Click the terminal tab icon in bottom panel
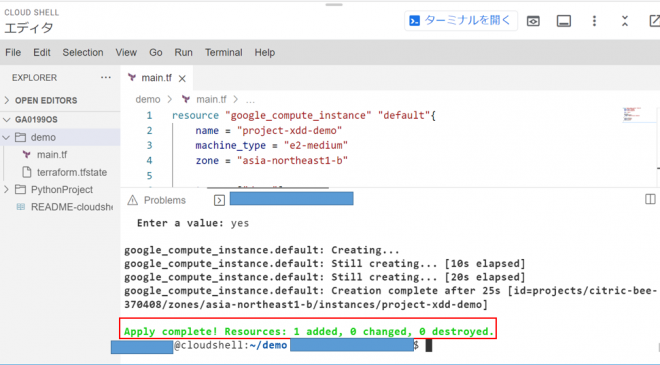The image size is (660, 365). 219,200
